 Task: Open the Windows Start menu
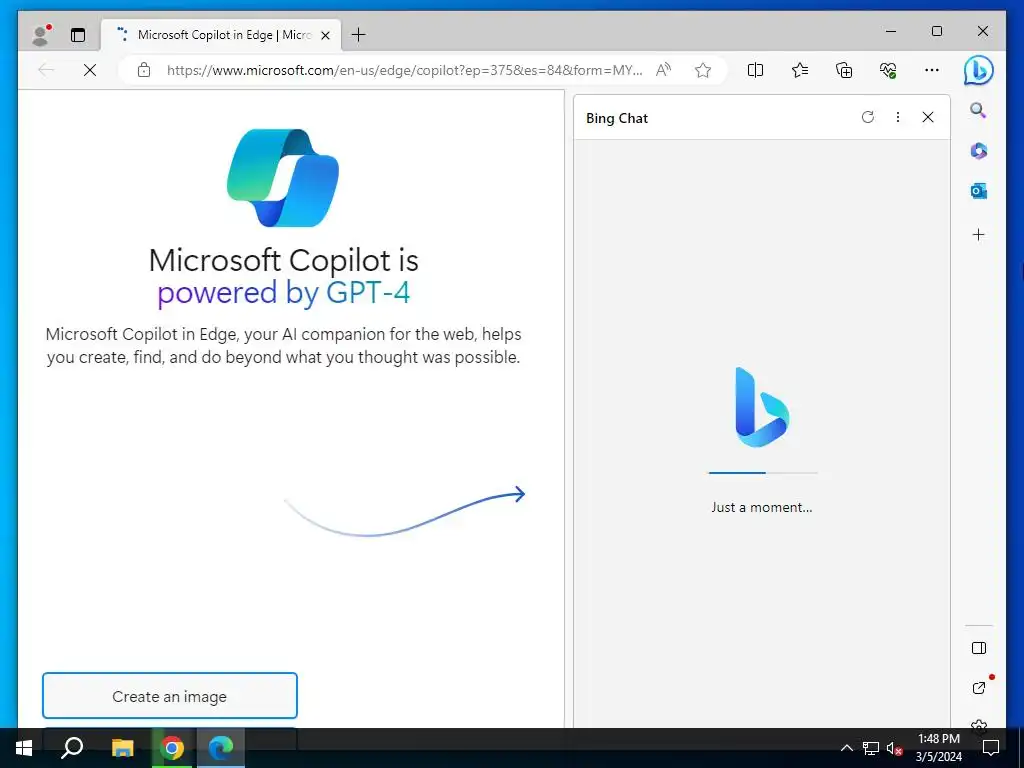click(24, 748)
